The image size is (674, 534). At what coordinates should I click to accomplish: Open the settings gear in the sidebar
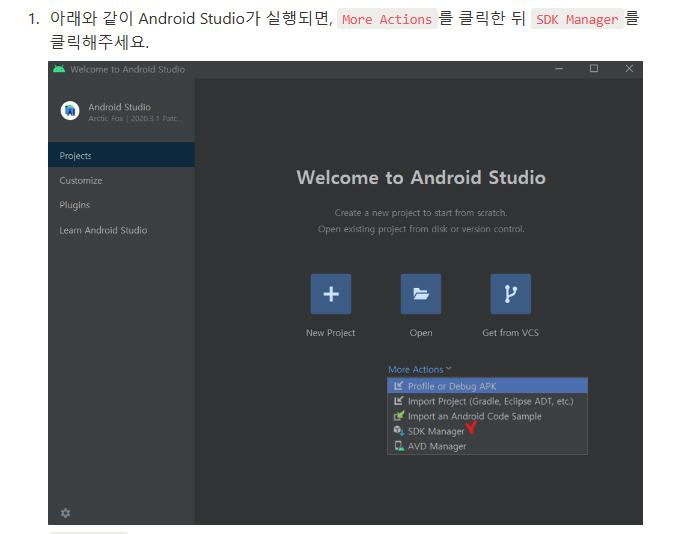point(65,513)
